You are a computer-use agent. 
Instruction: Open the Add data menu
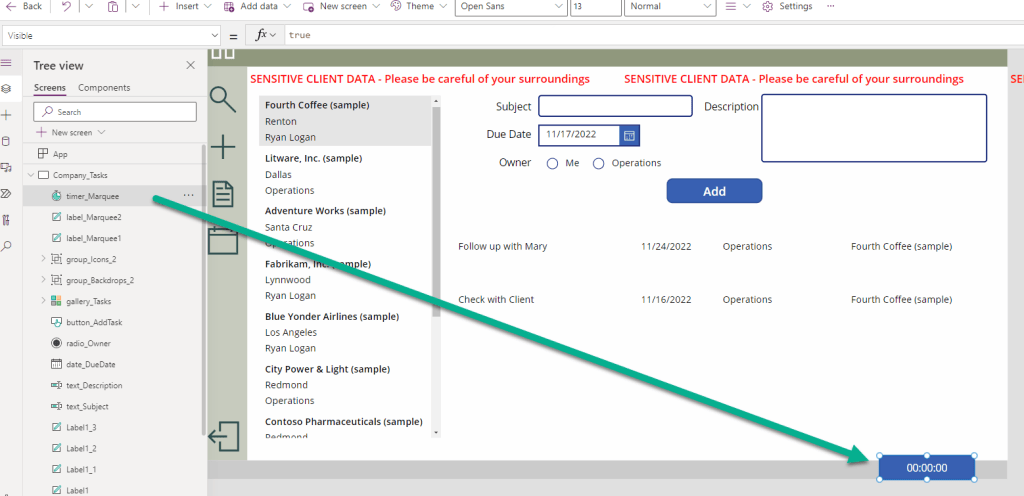(259, 6)
